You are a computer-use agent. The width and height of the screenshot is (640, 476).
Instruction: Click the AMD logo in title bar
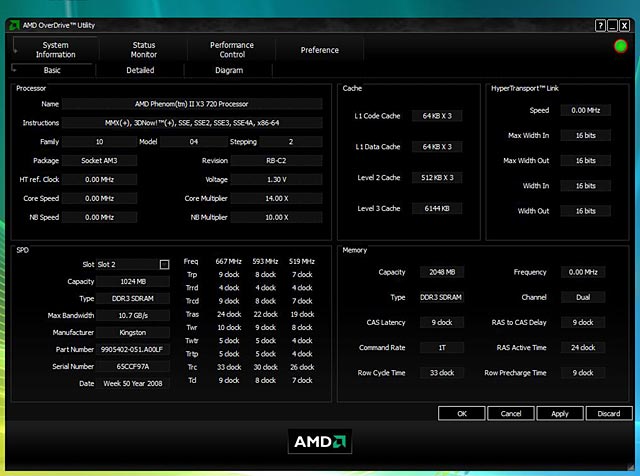[14, 25]
